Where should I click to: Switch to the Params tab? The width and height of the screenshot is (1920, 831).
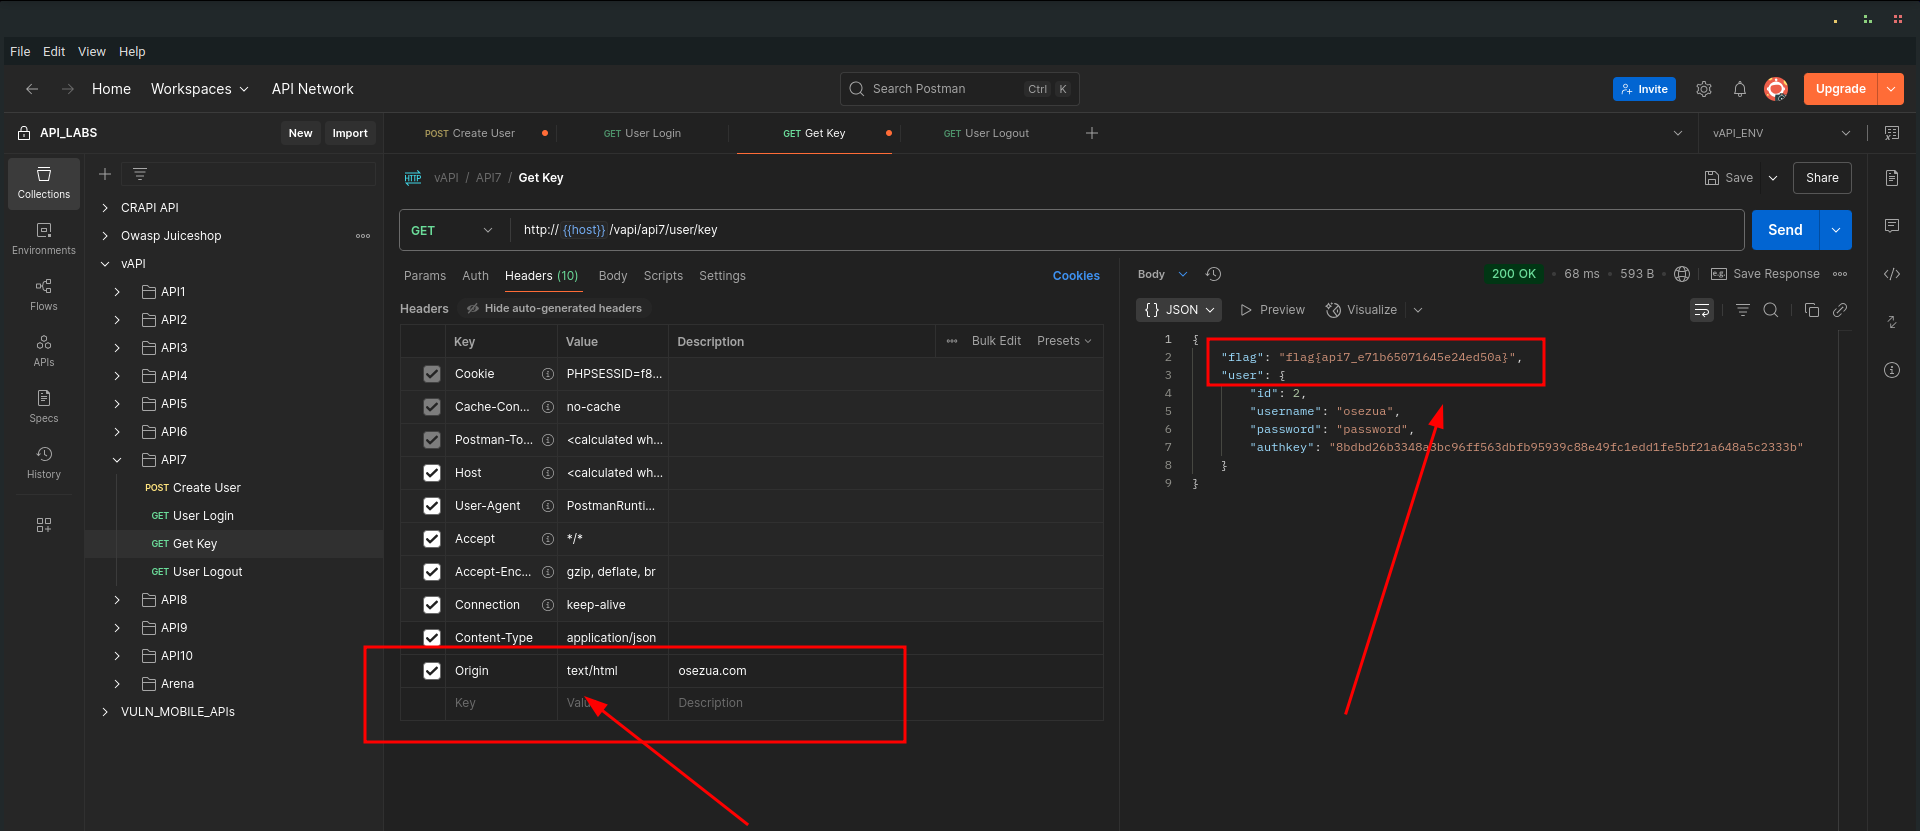(425, 276)
